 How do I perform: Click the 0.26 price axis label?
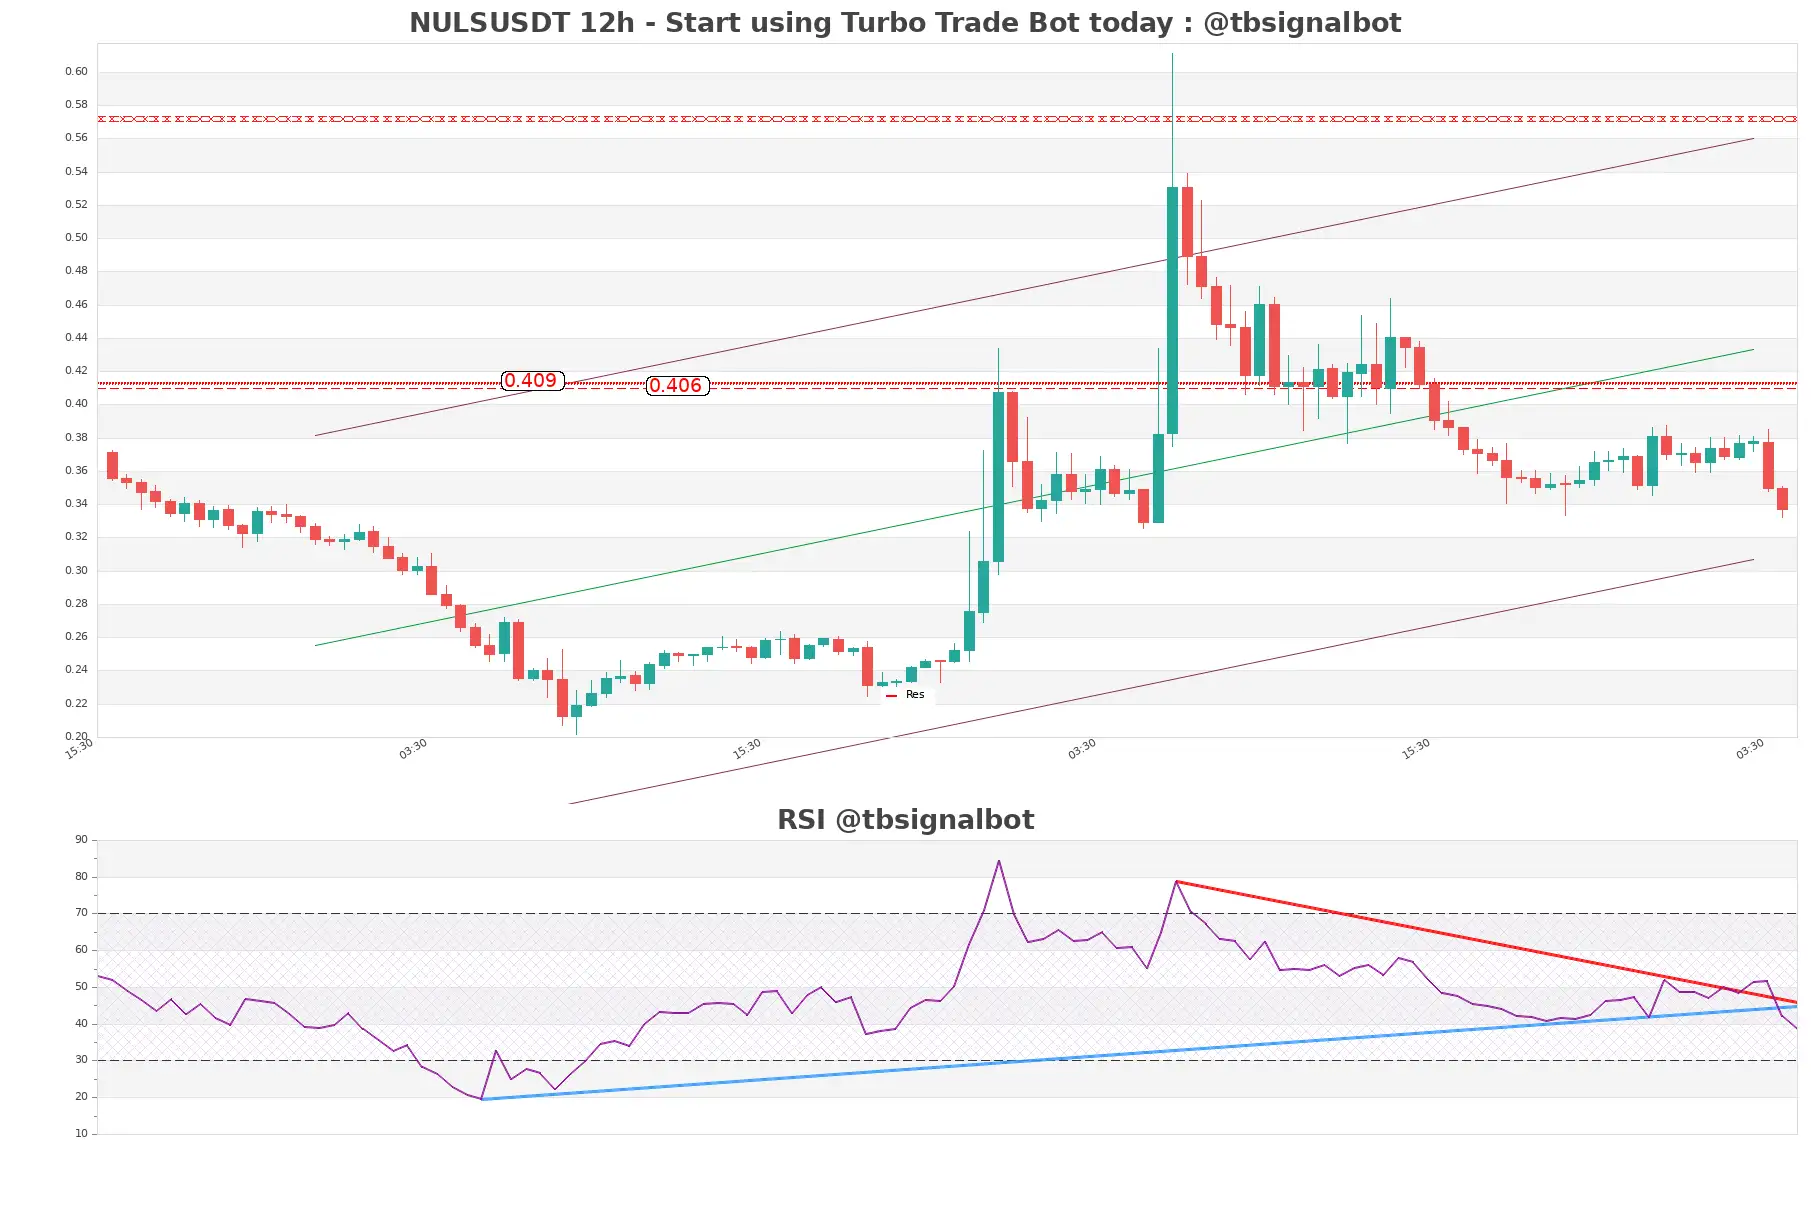(76, 636)
